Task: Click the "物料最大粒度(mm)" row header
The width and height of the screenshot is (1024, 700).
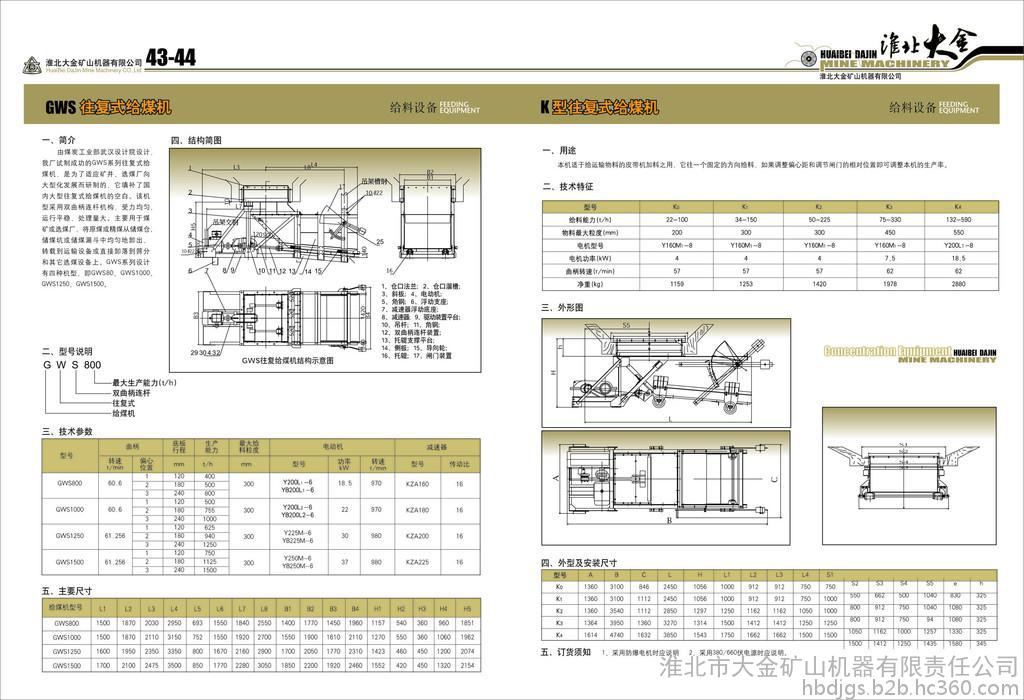Action: tap(590, 232)
